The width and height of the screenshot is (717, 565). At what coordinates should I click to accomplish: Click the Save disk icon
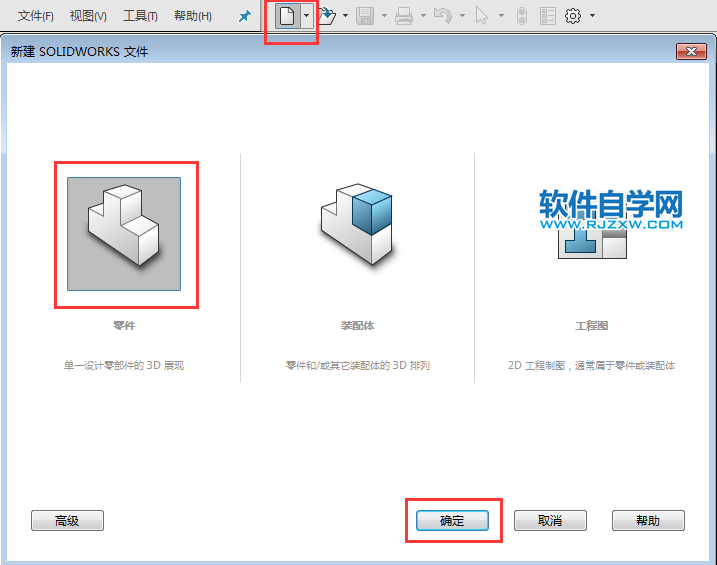pyautogui.click(x=365, y=16)
